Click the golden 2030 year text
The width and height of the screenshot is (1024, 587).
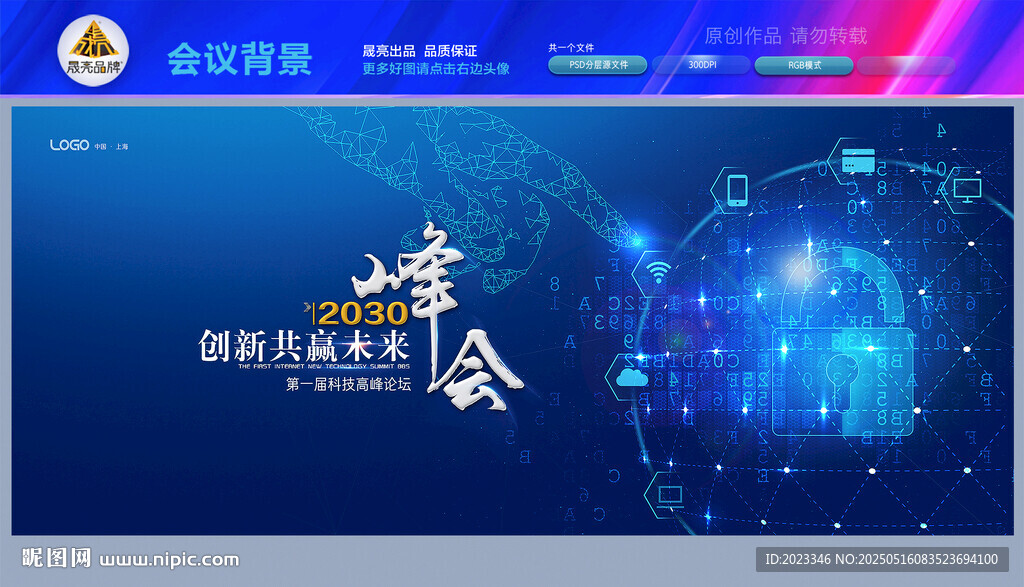[363, 313]
